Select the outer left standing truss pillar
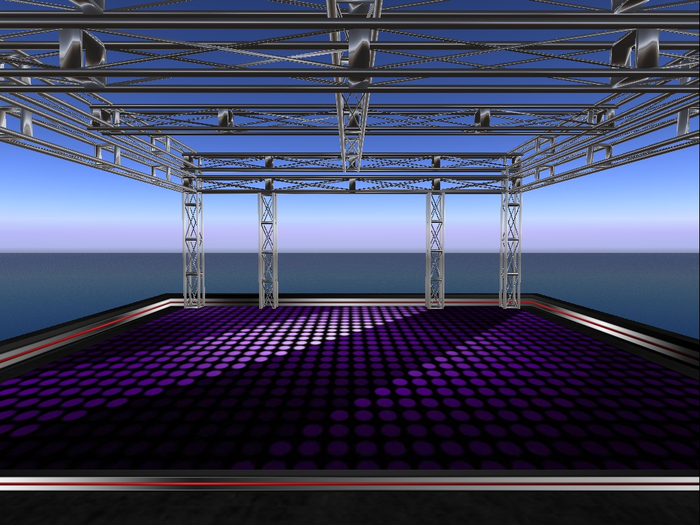Image resolution: width=700 pixels, height=525 pixels. click(x=193, y=248)
